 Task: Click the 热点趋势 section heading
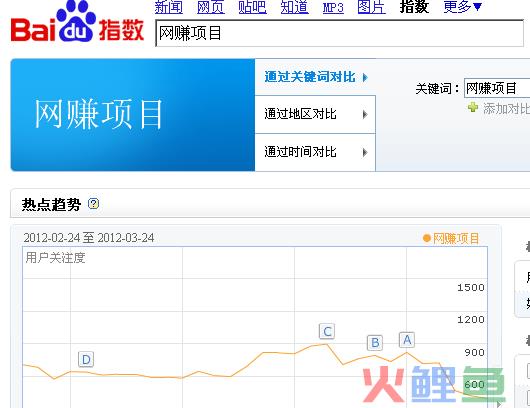click(51, 204)
